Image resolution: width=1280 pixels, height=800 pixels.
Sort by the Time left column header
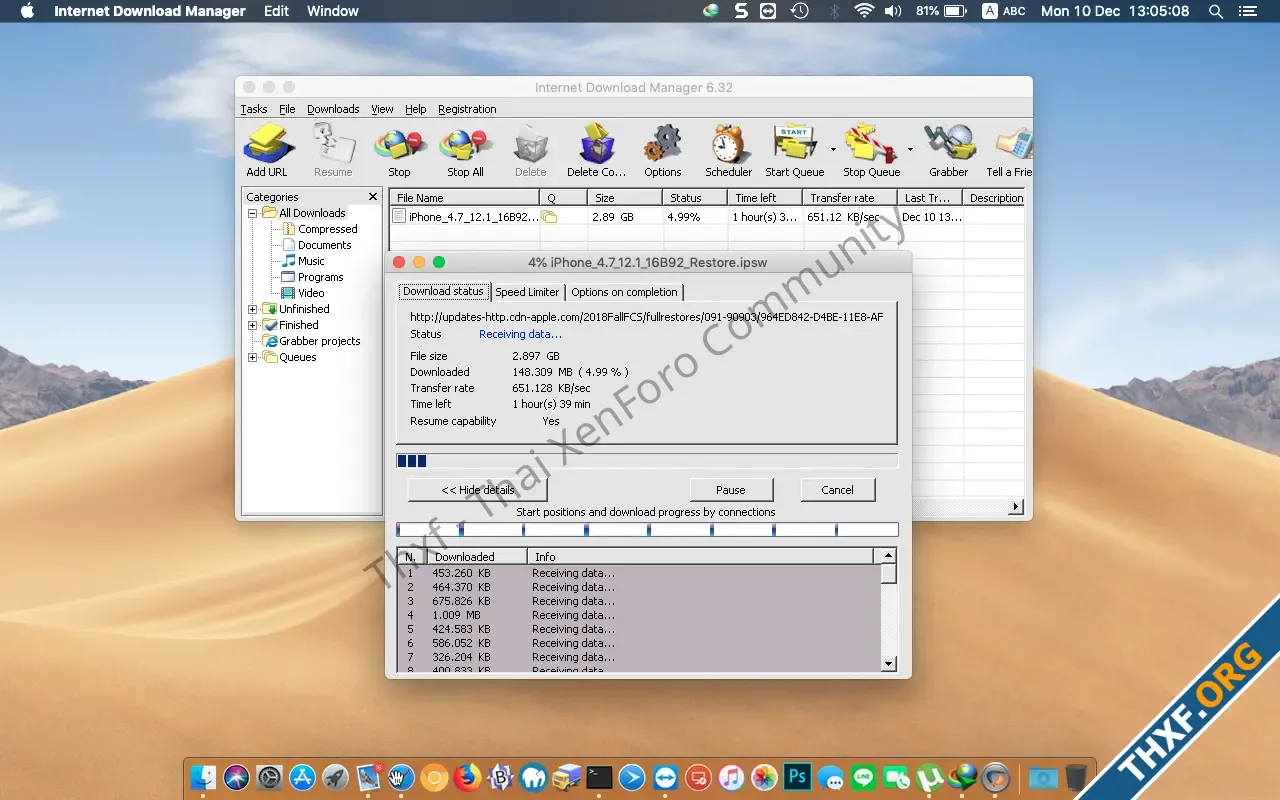coord(765,198)
